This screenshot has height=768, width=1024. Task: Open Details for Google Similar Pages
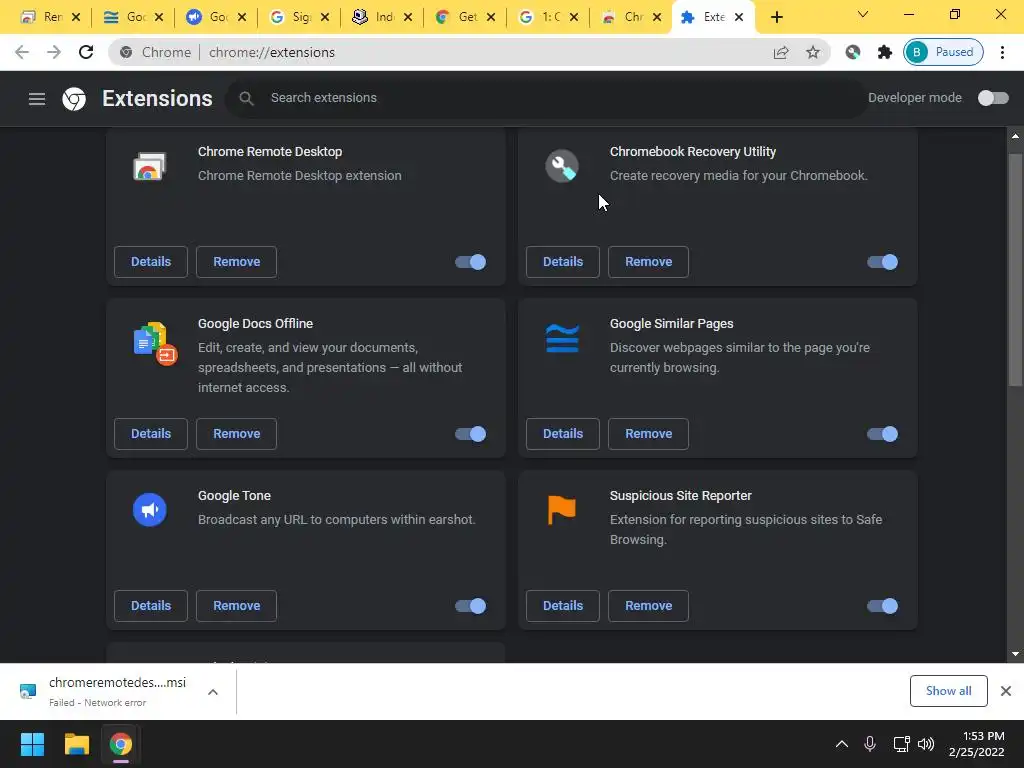(563, 434)
